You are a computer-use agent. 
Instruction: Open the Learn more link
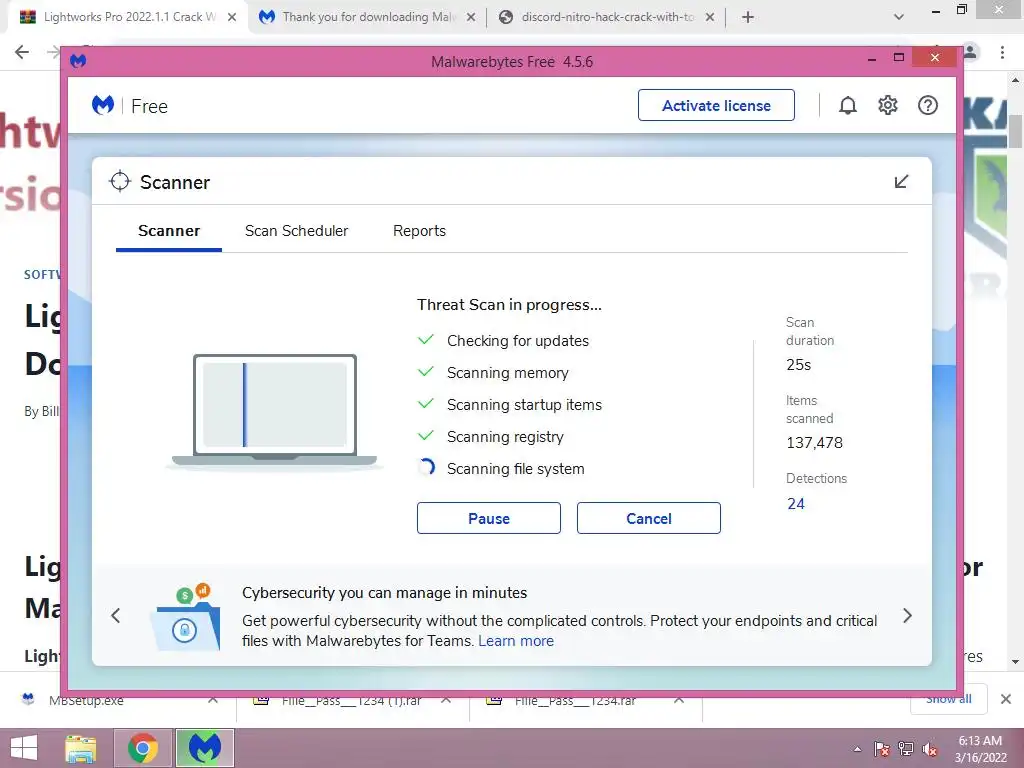tap(516, 641)
